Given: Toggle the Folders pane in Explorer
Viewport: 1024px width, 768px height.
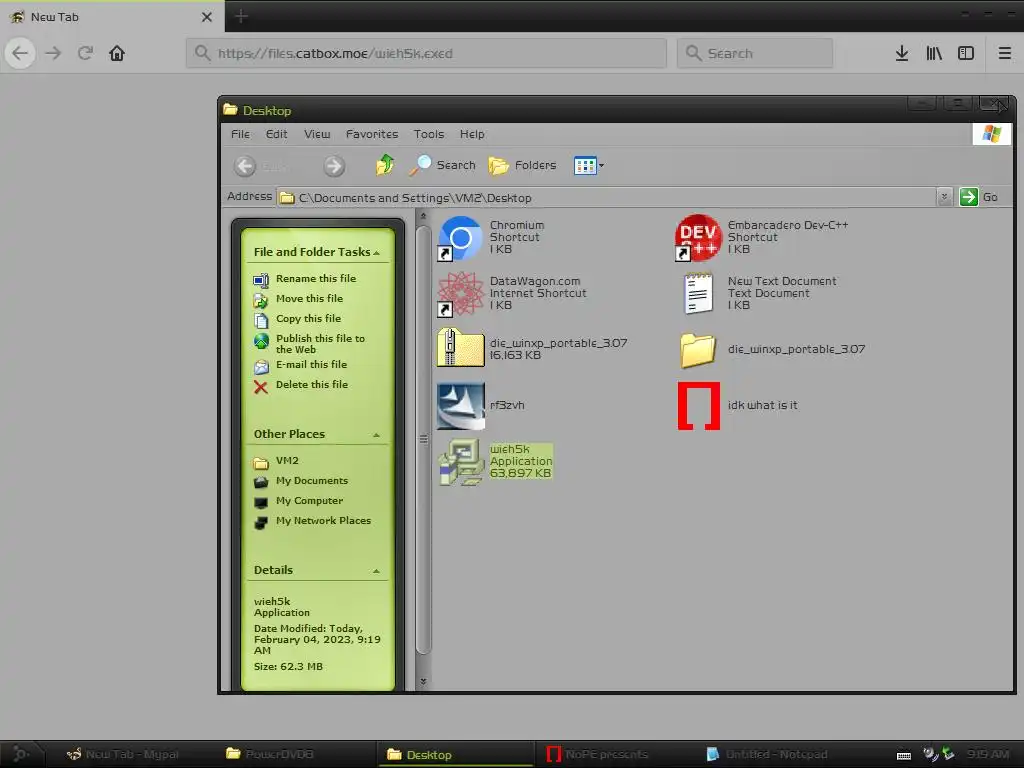Looking at the screenshot, I should coord(522,165).
